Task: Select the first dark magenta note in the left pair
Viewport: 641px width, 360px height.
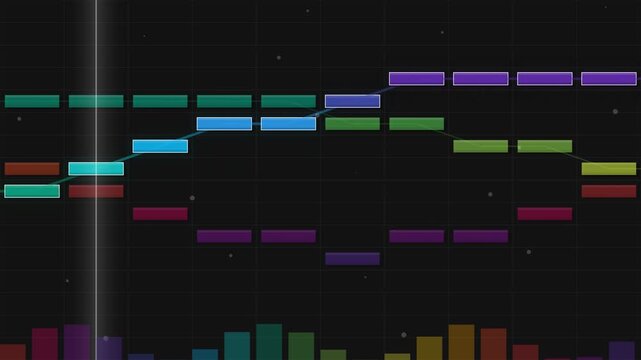Action: point(224,236)
